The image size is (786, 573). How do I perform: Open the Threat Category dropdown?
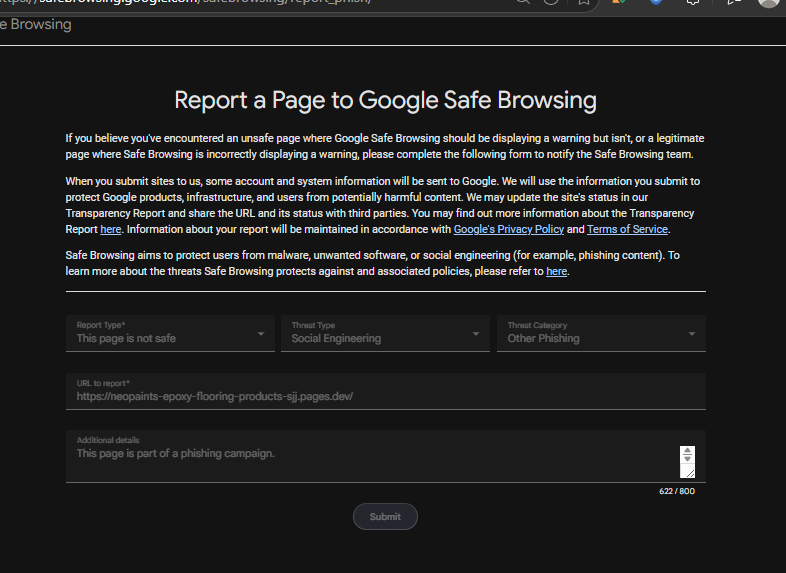[x=601, y=333]
